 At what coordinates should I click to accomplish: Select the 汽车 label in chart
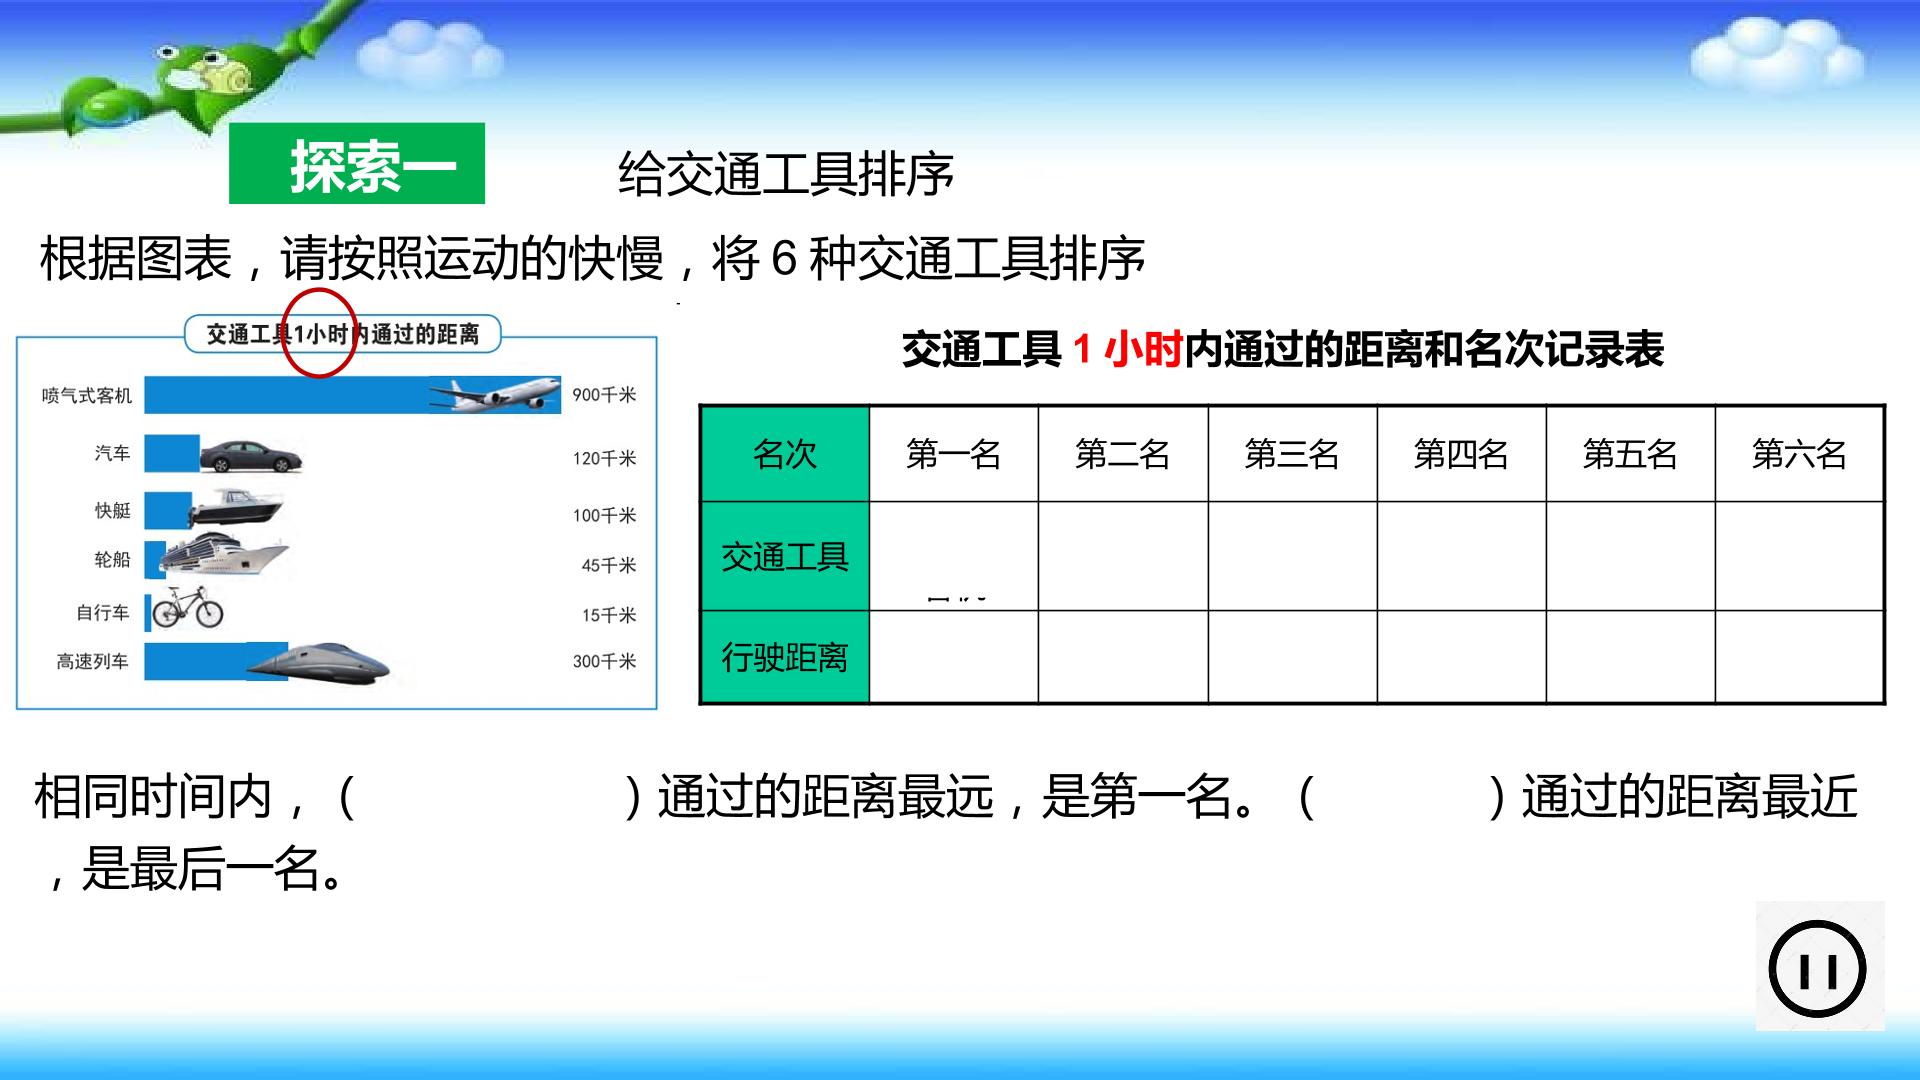(x=112, y=454)
